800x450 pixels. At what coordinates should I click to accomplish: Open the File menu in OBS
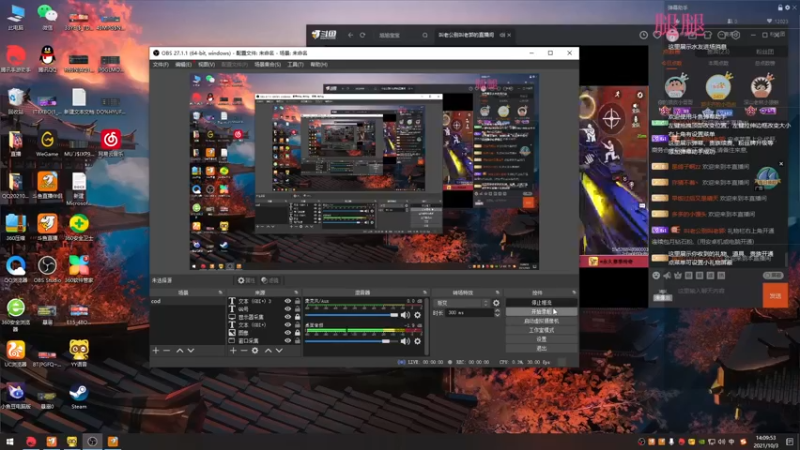[161, 64]
